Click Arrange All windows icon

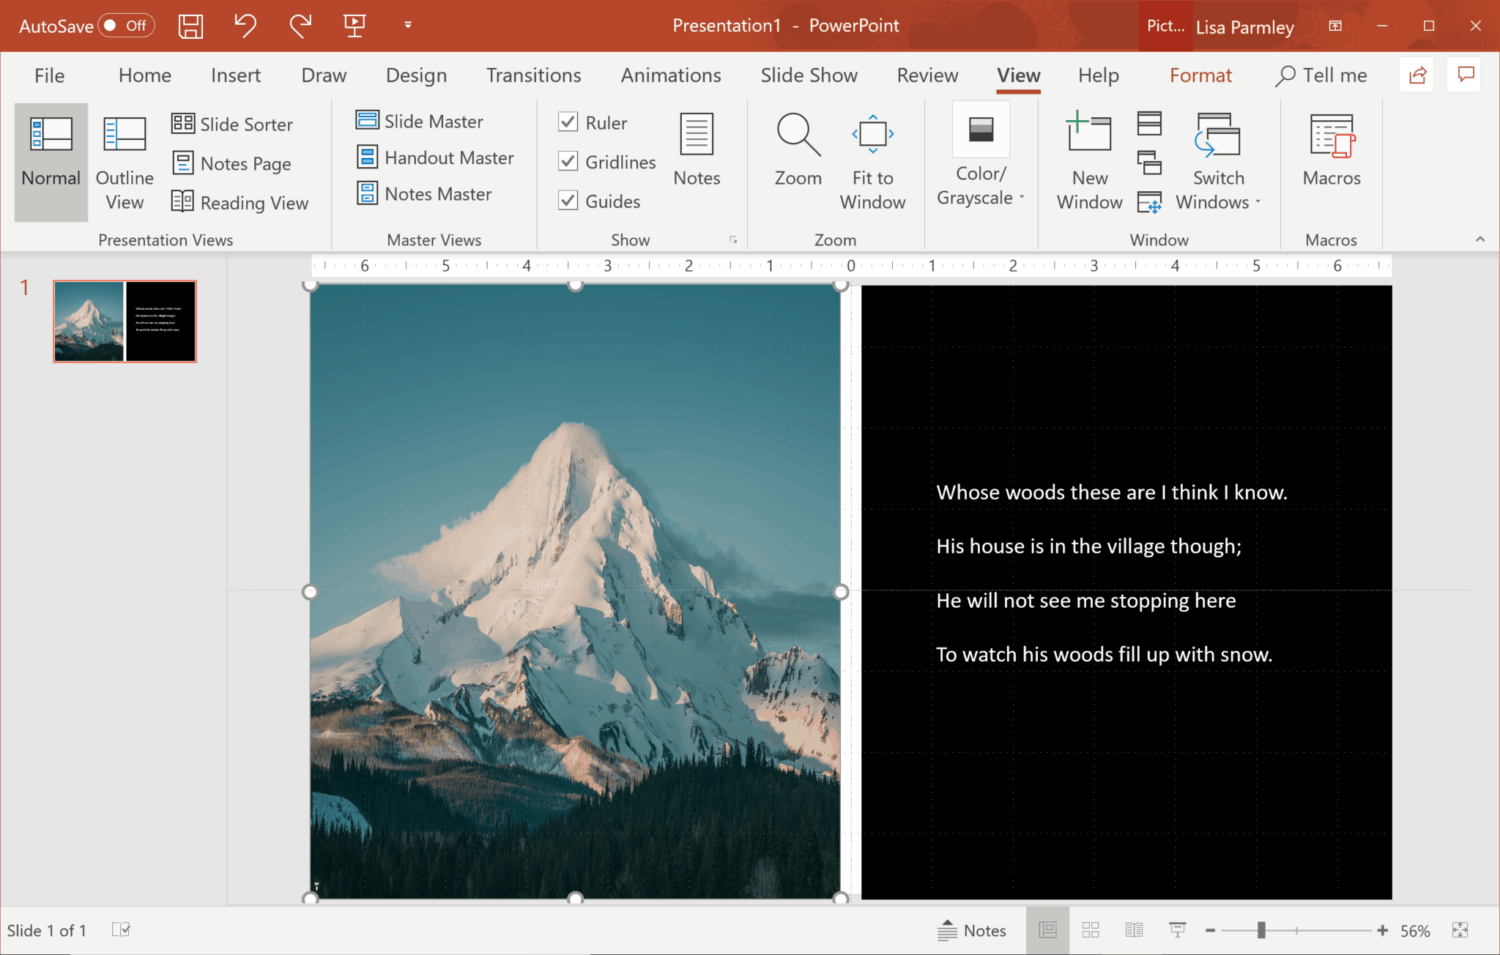1150,123
